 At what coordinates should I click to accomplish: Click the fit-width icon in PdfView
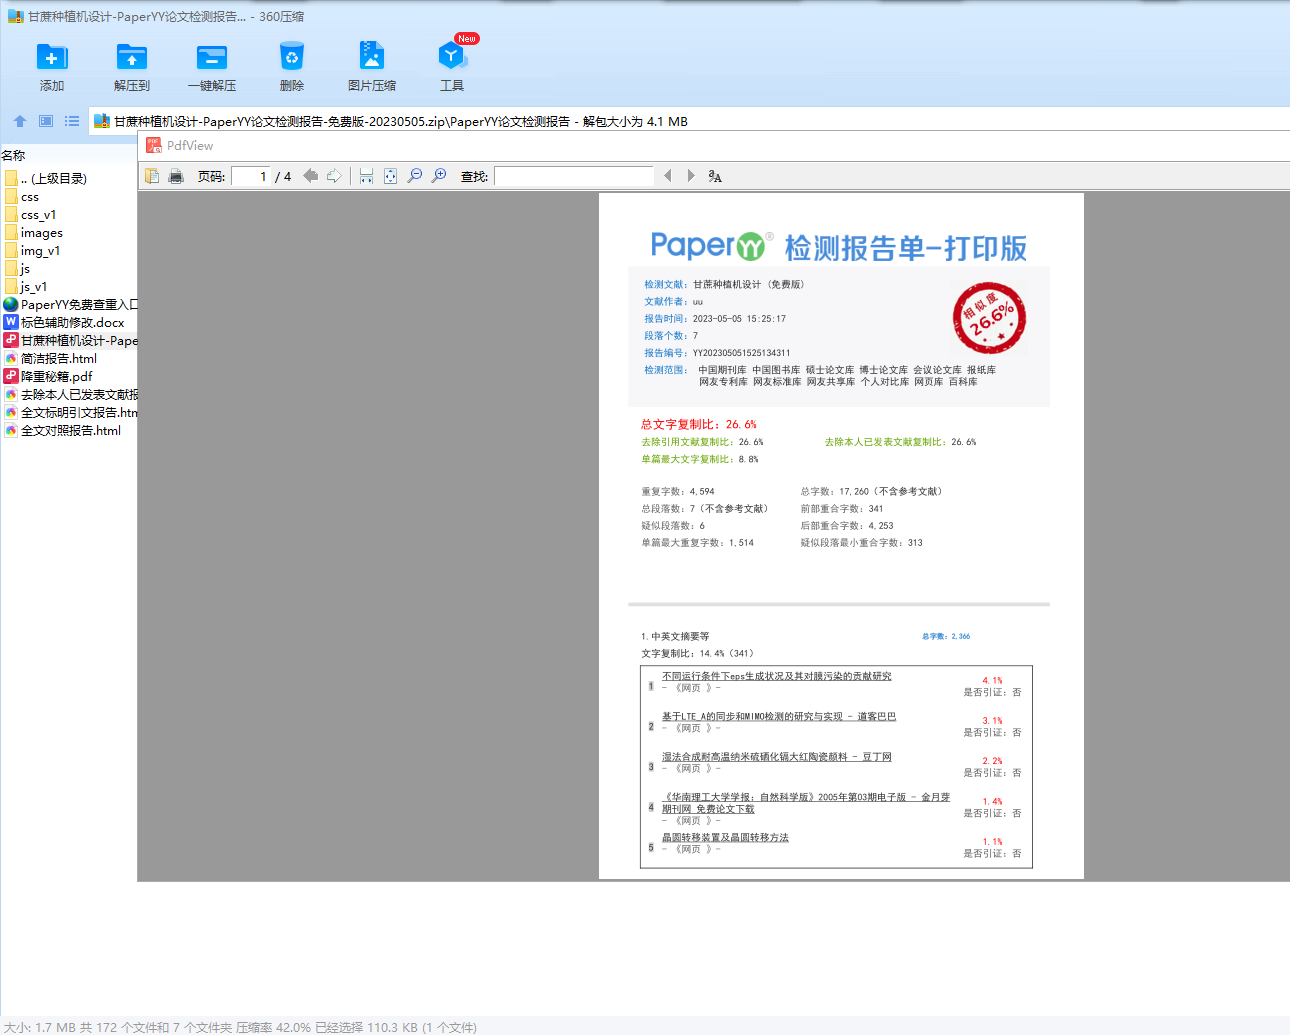click(x=366, y=176)
